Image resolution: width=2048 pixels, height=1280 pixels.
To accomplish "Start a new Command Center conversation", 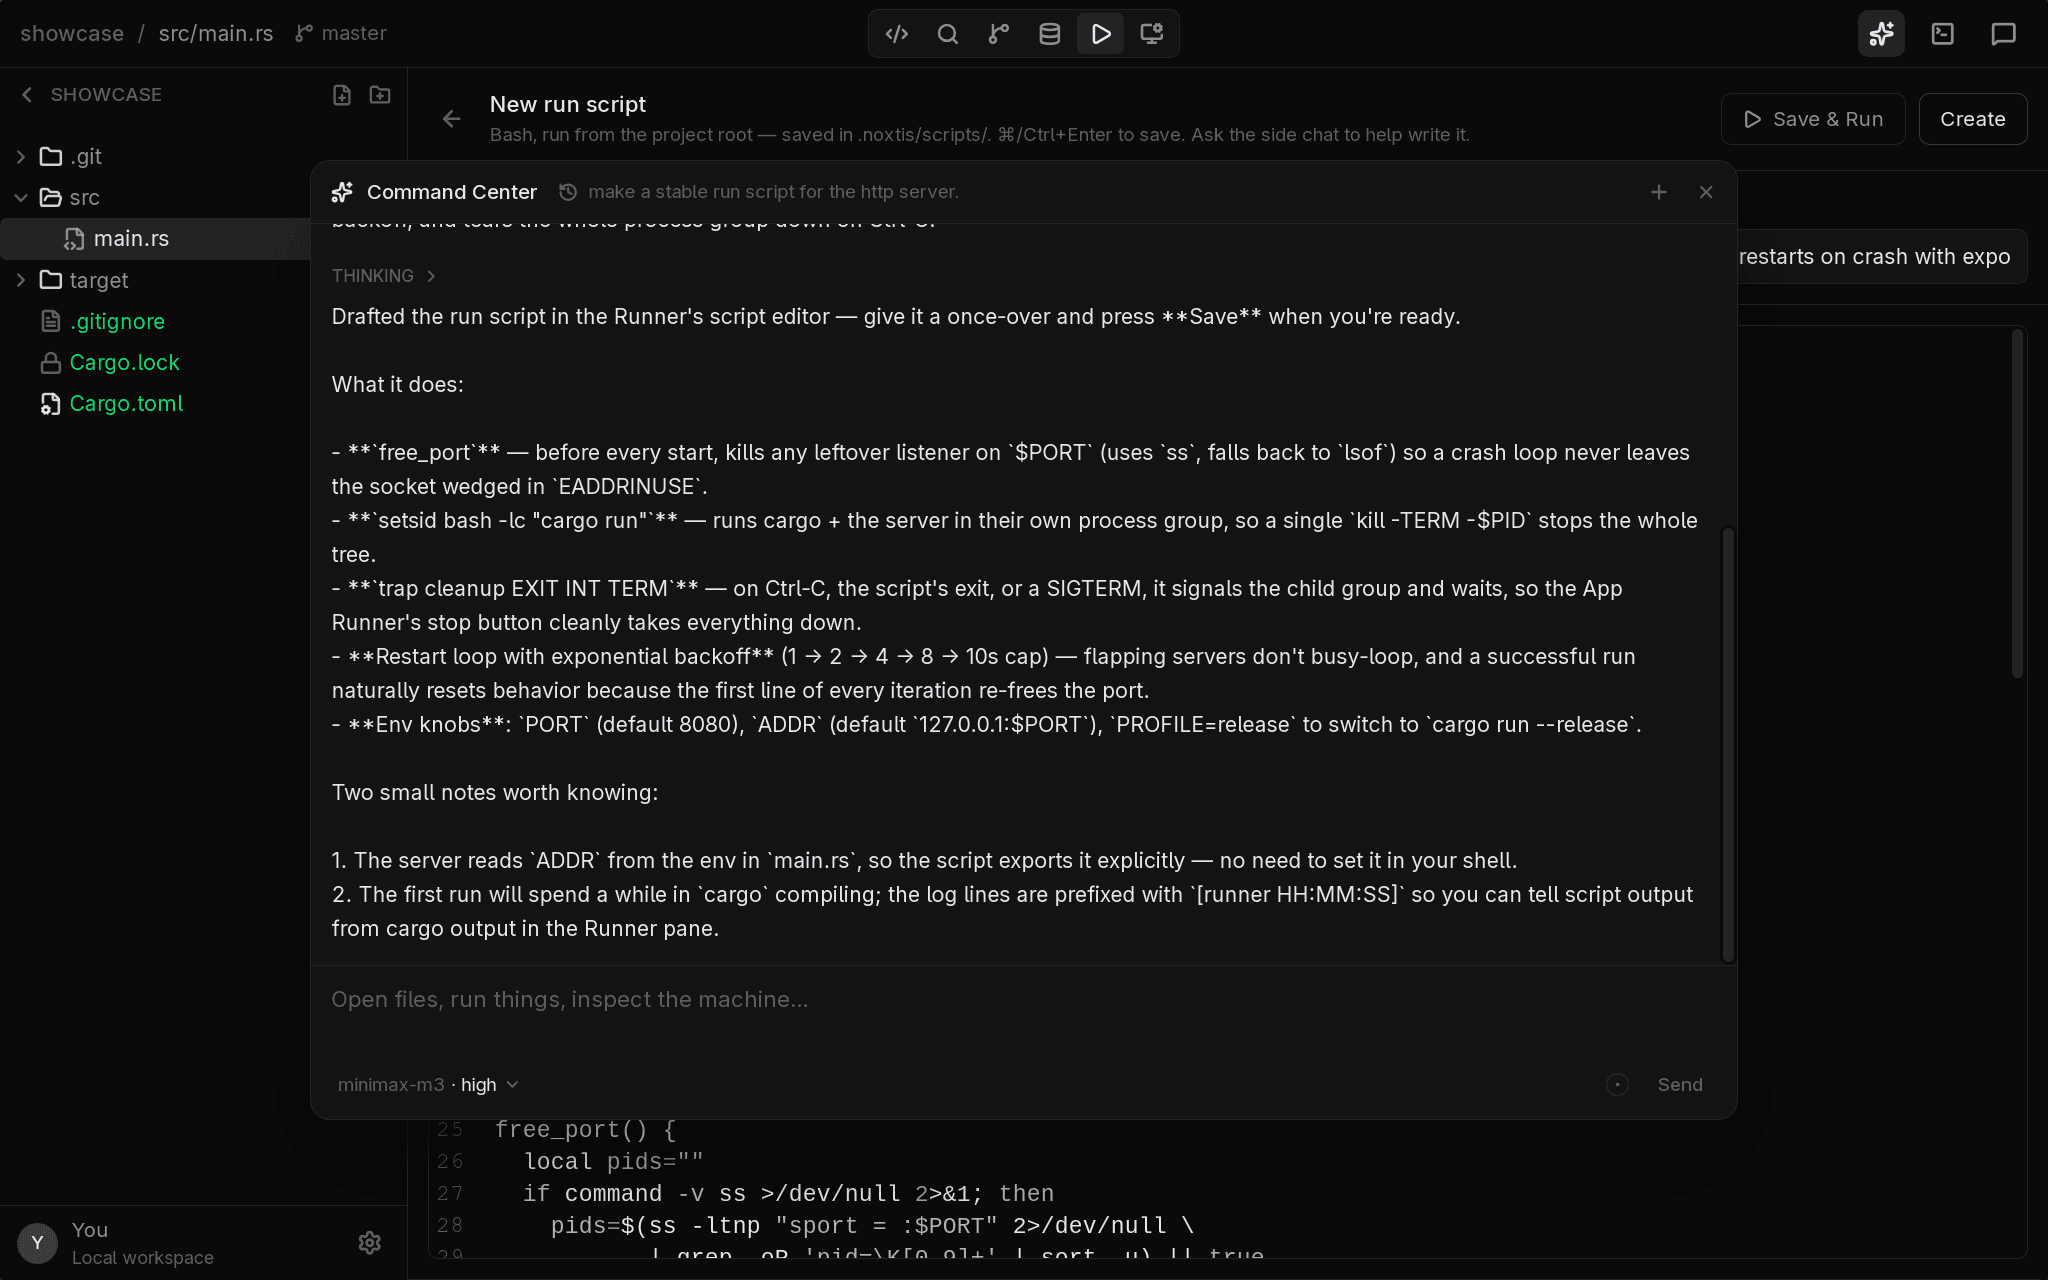I will (x=1659, y=192).
